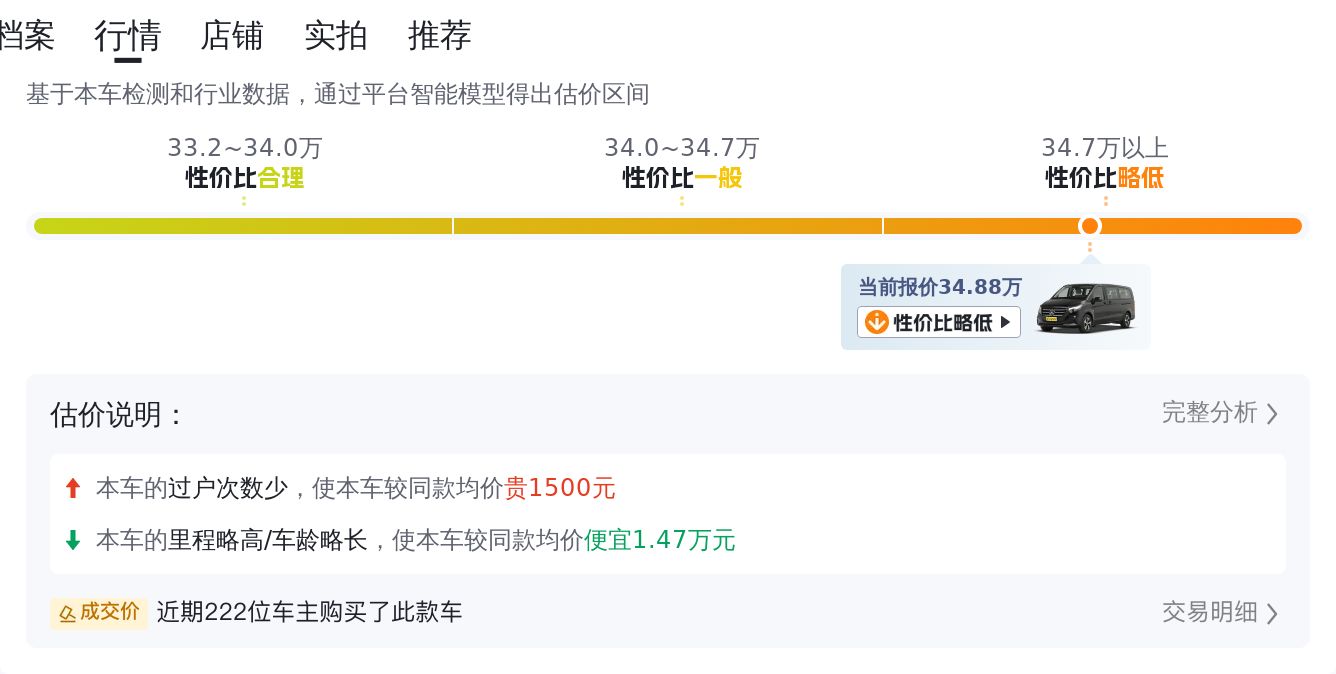
Task: Click the current price marker on the bar
Action: pyautogui.click(x=1090, y=226)
